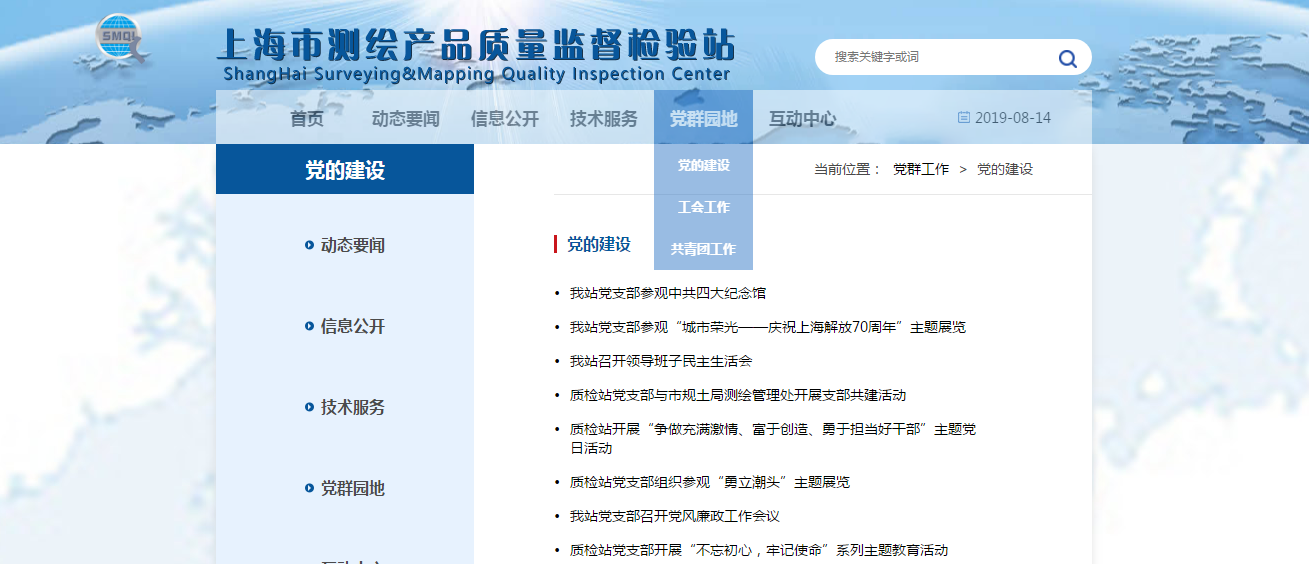The width and height of the screenshot is (1309, 564).
Task: Click the English title ShangHai Surveying&Mapping Quality Inspection Center
Action: tap(477, 74)
